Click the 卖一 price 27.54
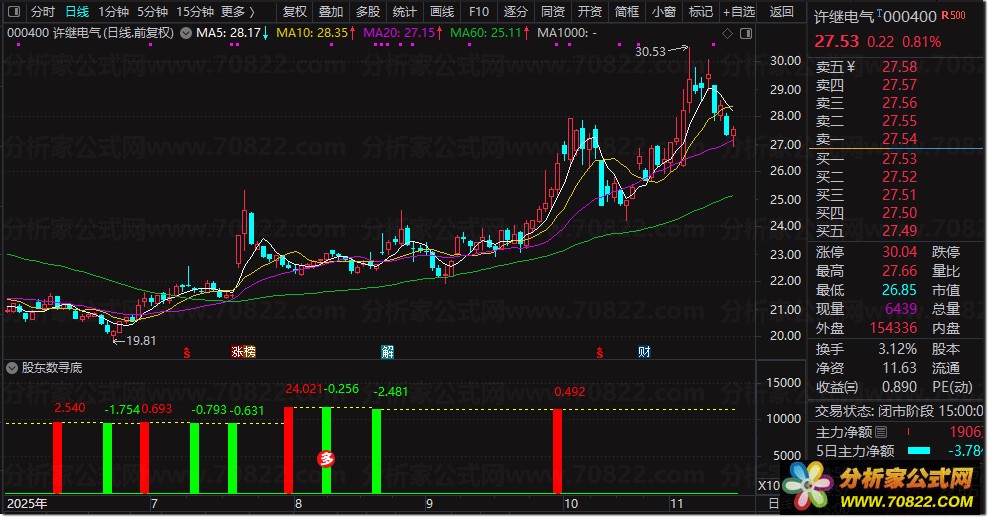The width and height of the screenshot is (990, 518). (x=899, y=138)
